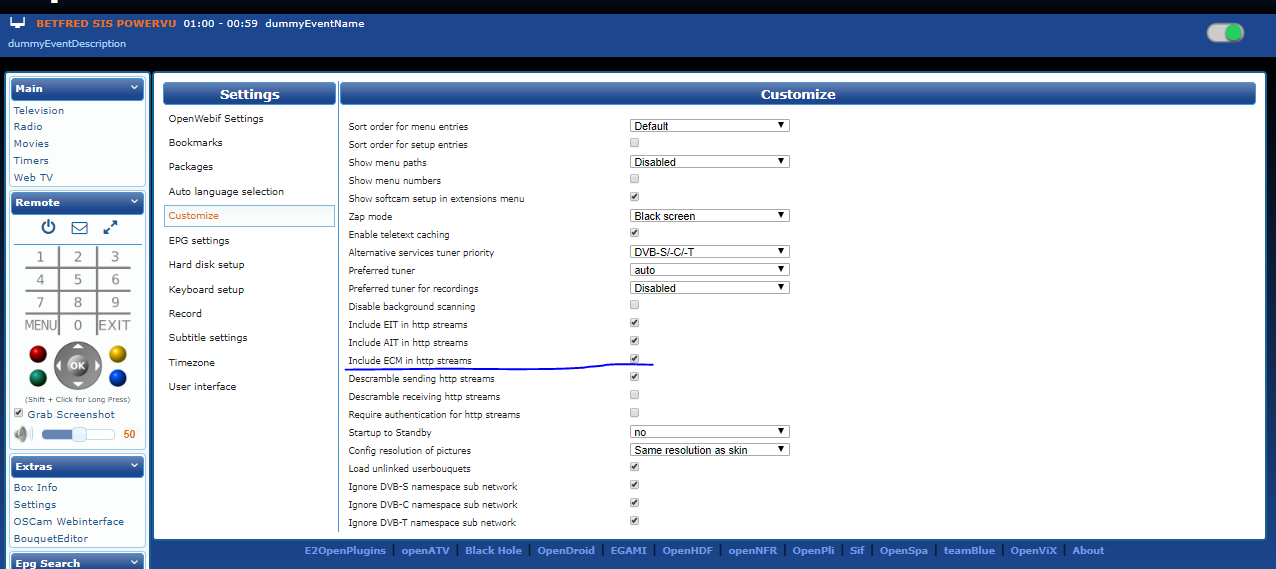
Task: Collapse the Main panel chevron
Action: tap(135, 88)
